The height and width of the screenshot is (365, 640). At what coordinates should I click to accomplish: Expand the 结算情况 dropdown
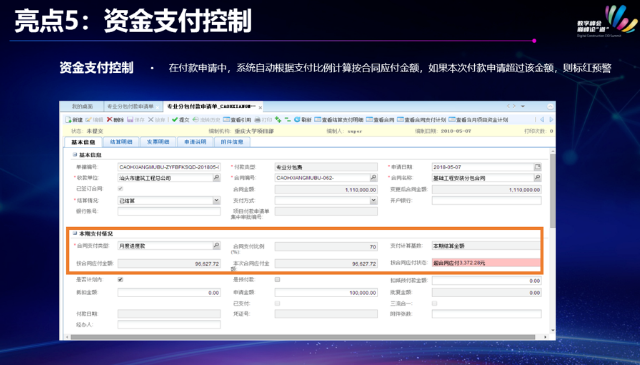click(x=216, y=200)
